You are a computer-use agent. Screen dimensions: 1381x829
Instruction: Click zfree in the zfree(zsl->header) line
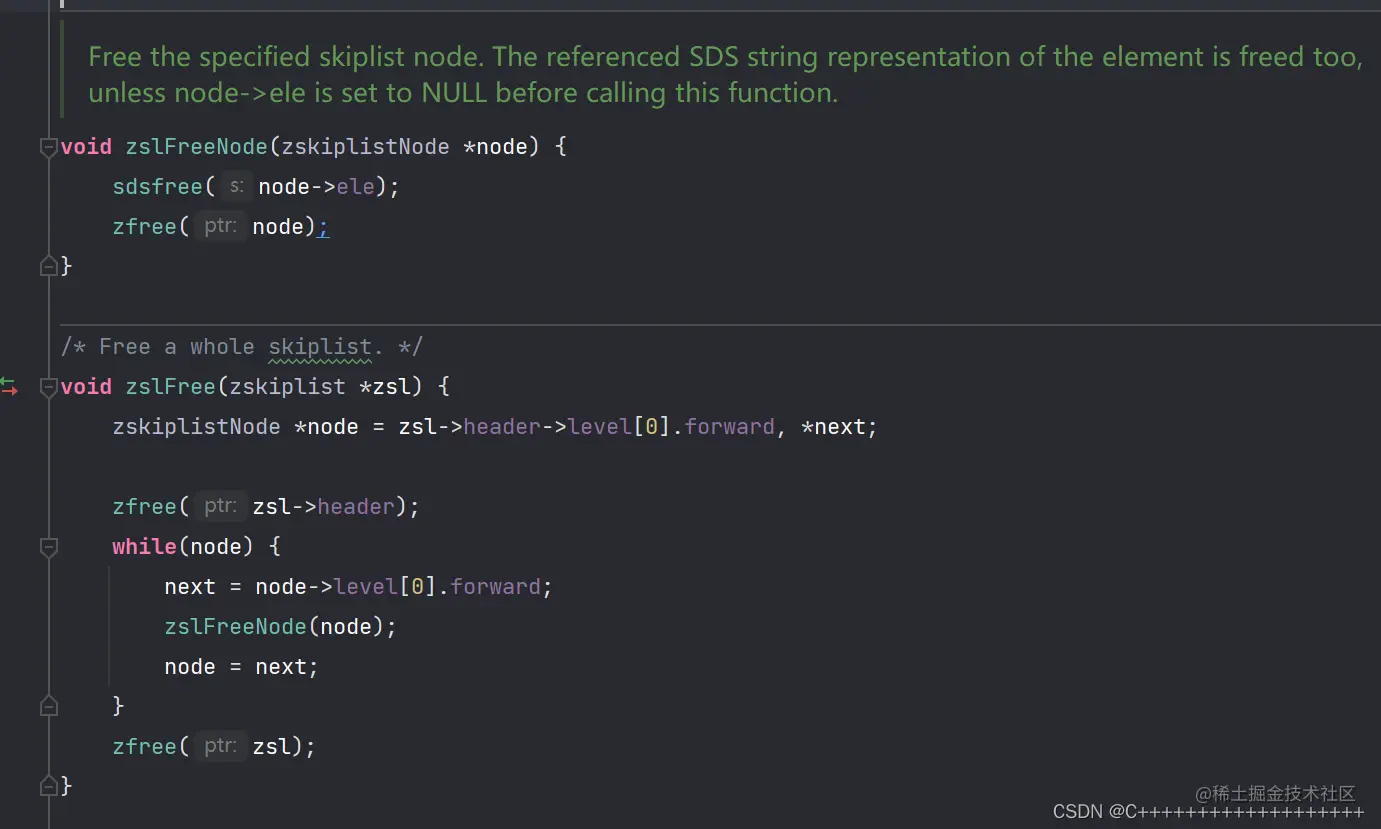coord(145,507)
